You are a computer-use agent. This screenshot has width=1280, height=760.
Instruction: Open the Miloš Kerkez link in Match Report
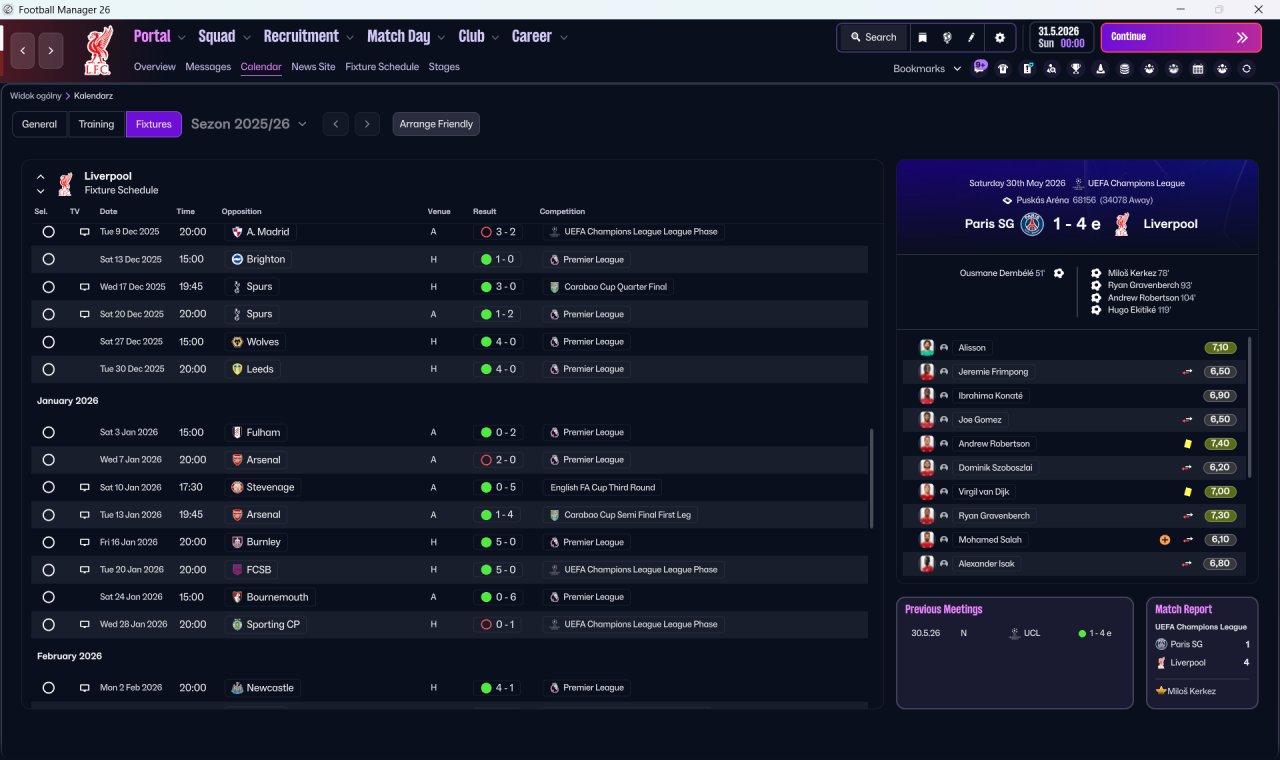click(1191, 691)
